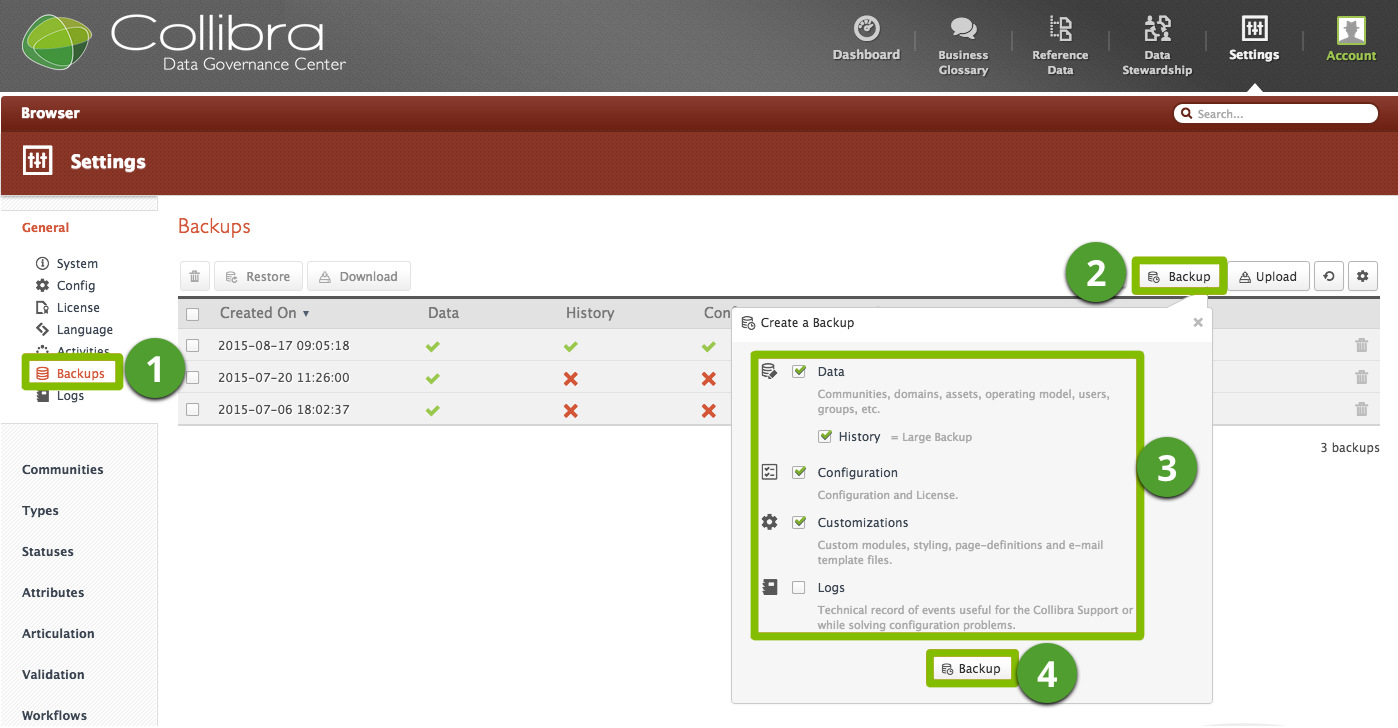Click the refresh backups list icon
The width and height of the screenshot is (1398, 728).
[x=1328, y=277]
